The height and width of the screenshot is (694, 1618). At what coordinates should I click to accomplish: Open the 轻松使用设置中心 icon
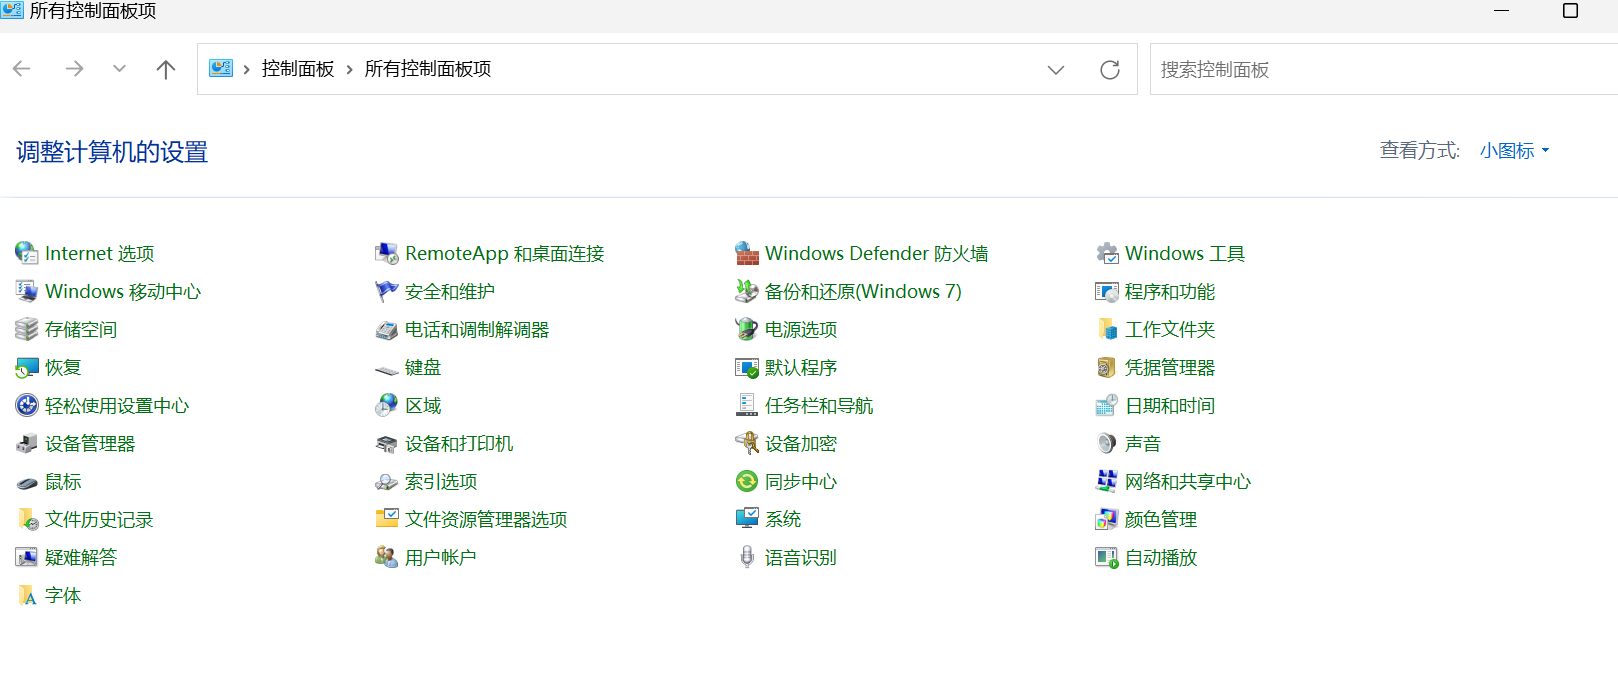[27, 405]
